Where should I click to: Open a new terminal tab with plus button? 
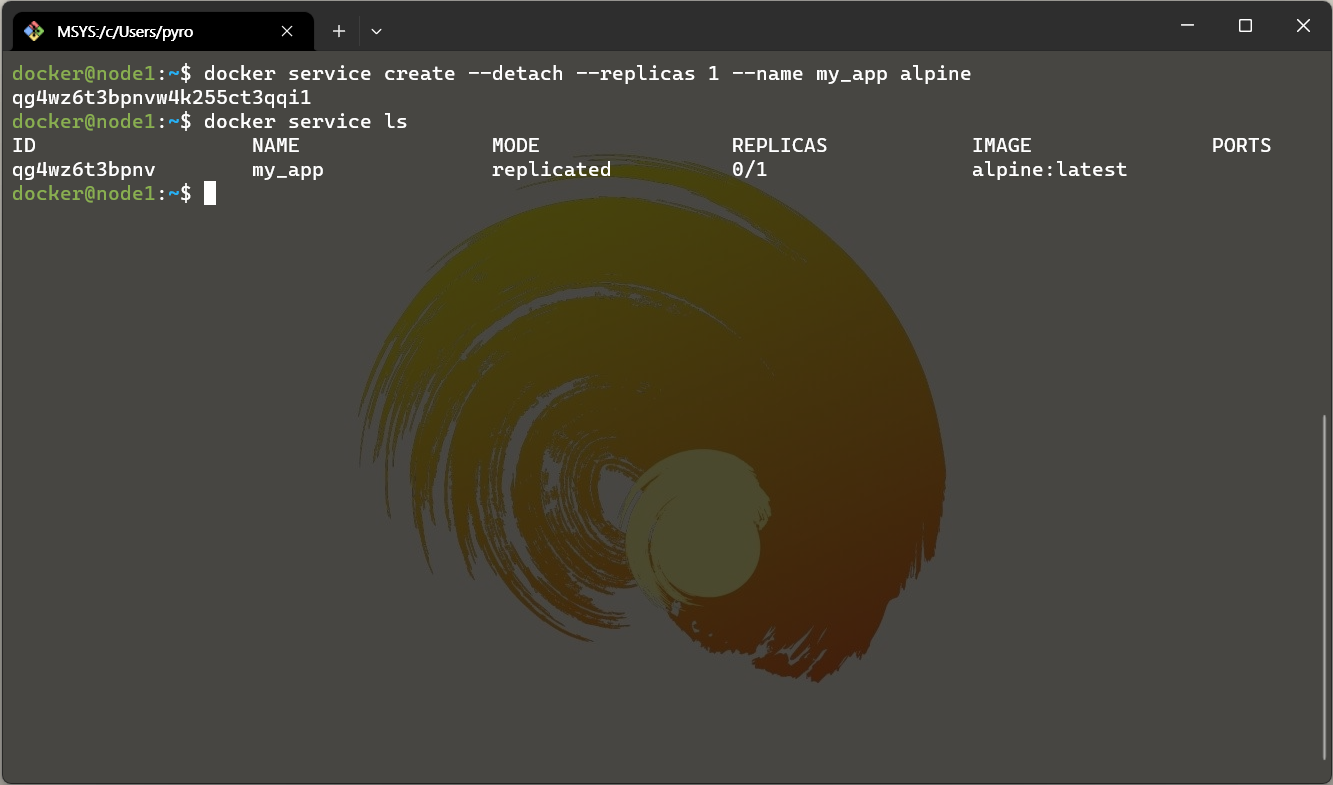339,31
